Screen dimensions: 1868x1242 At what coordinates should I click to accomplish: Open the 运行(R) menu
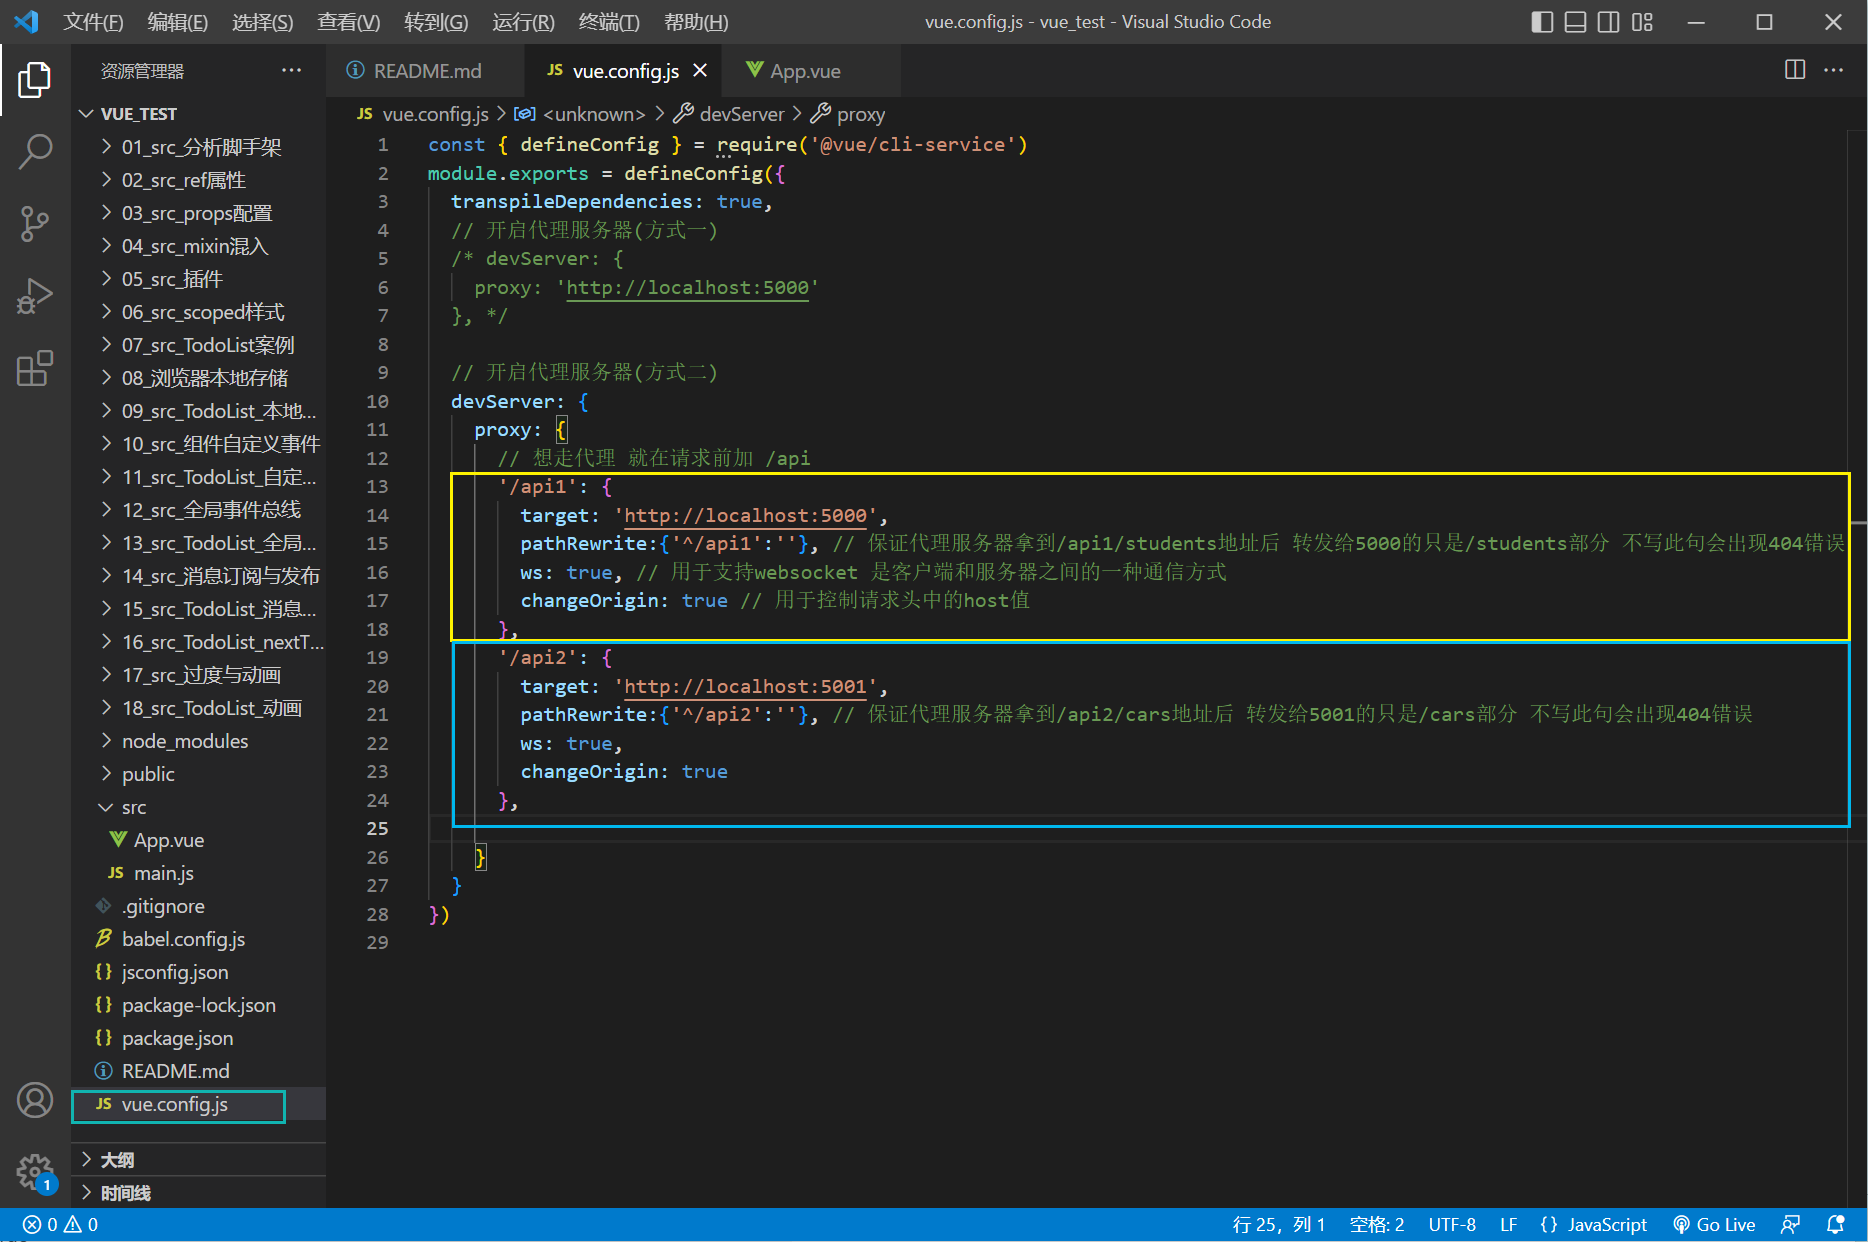coord(523,22)
